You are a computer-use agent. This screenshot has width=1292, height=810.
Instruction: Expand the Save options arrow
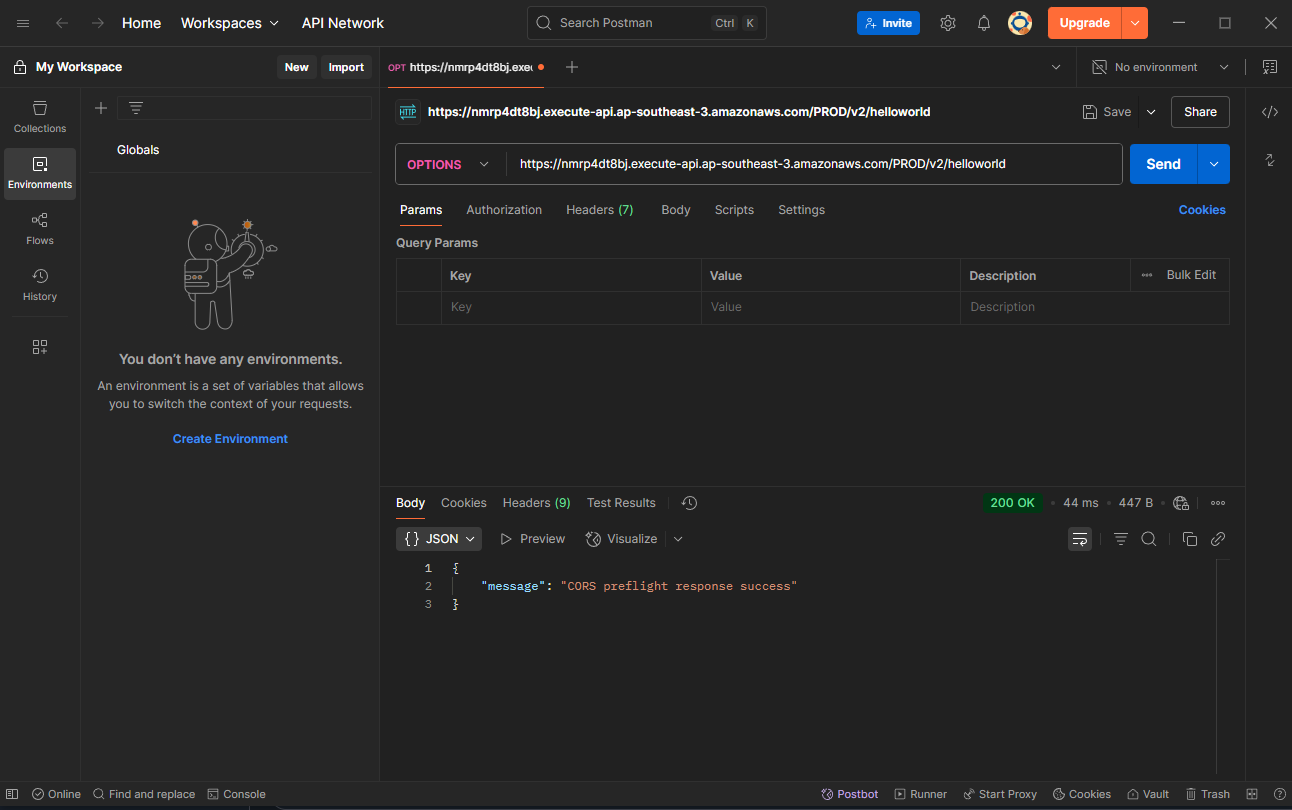pyautogui.click(x=1151, y=112)
